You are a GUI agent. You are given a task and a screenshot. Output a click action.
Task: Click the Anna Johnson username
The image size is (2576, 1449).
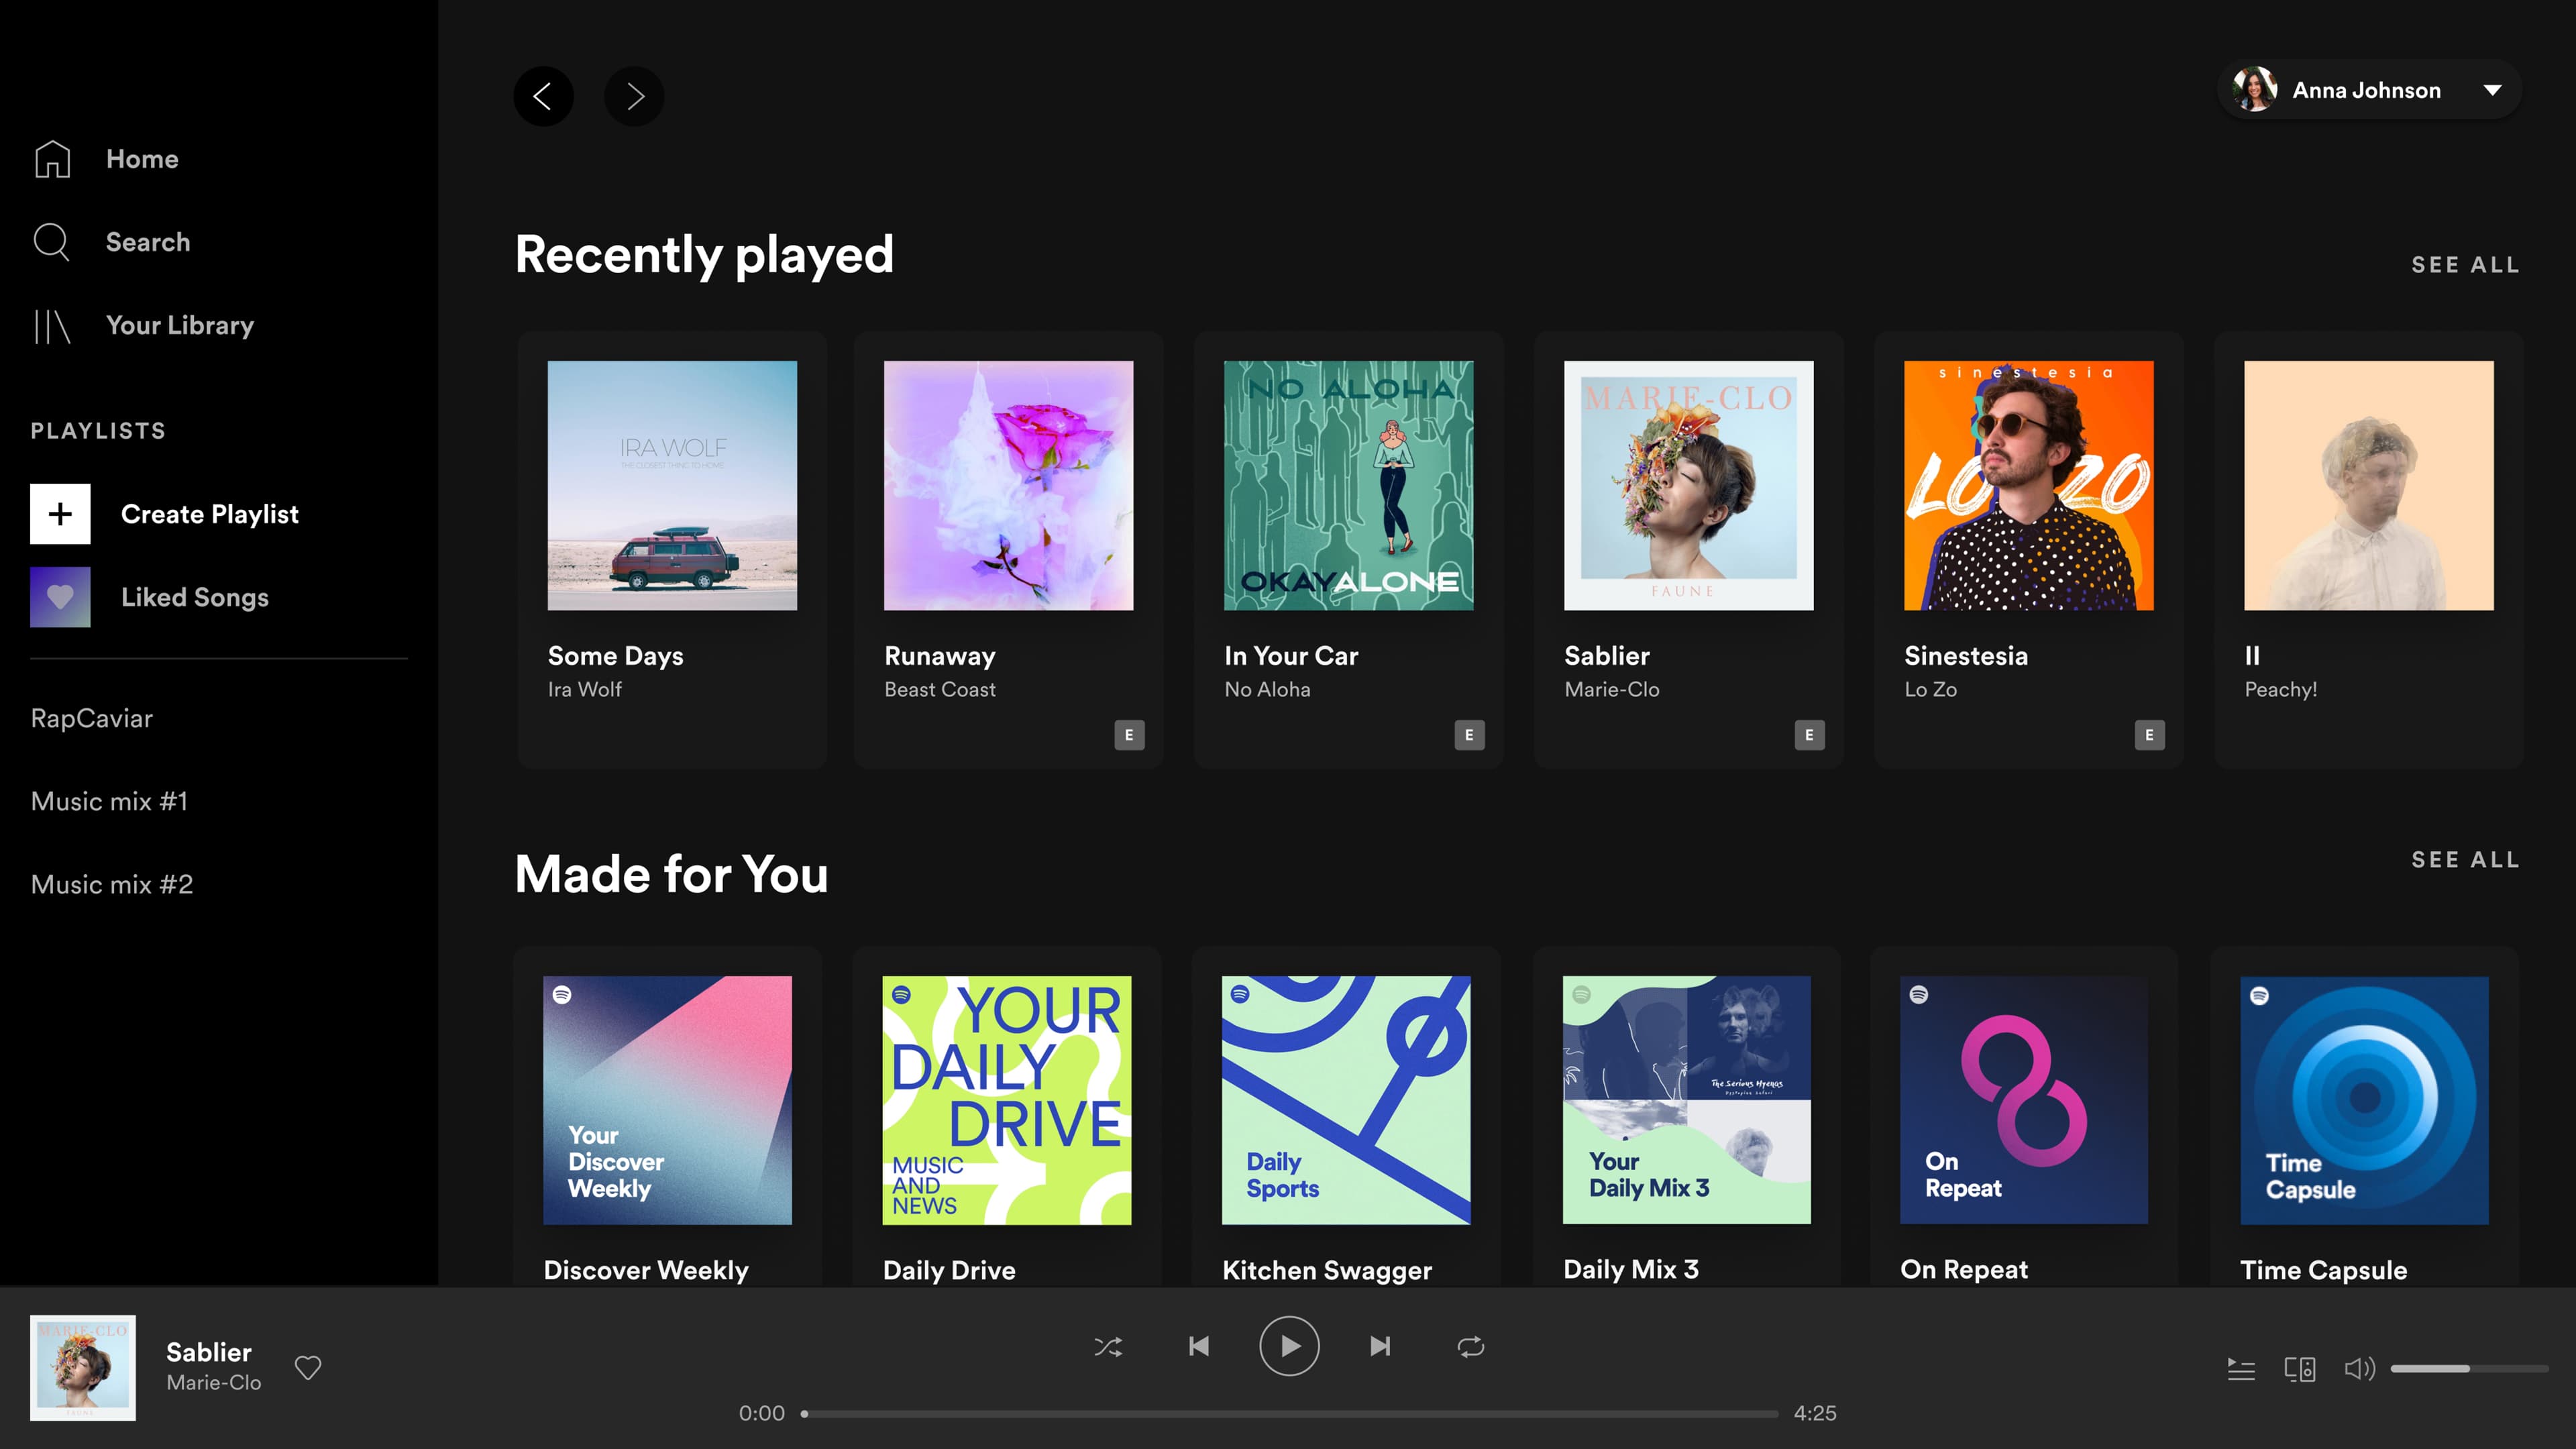click(x=2366, y=90)
